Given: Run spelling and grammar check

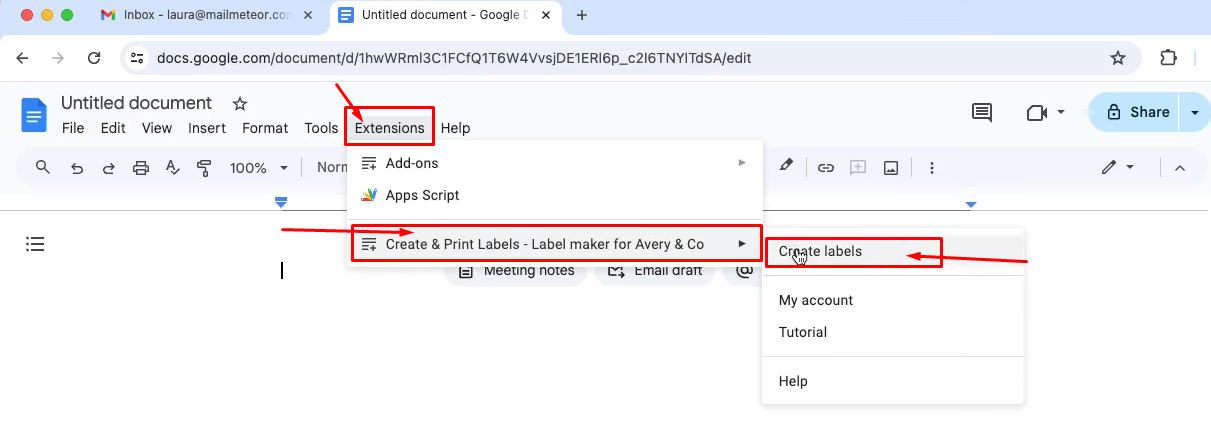Looking at the screenshot, I should [172, 168].
